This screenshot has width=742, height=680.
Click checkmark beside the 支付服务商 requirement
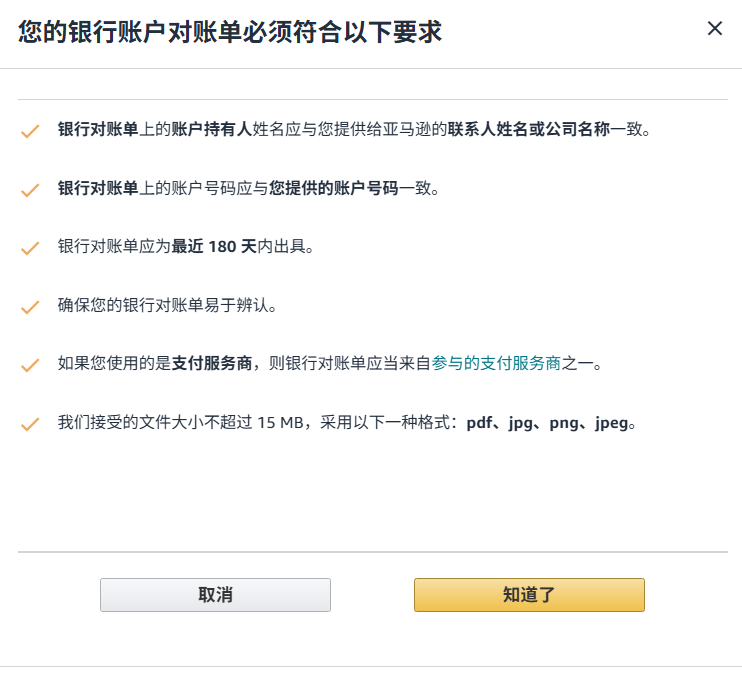[x=30, y=365]
